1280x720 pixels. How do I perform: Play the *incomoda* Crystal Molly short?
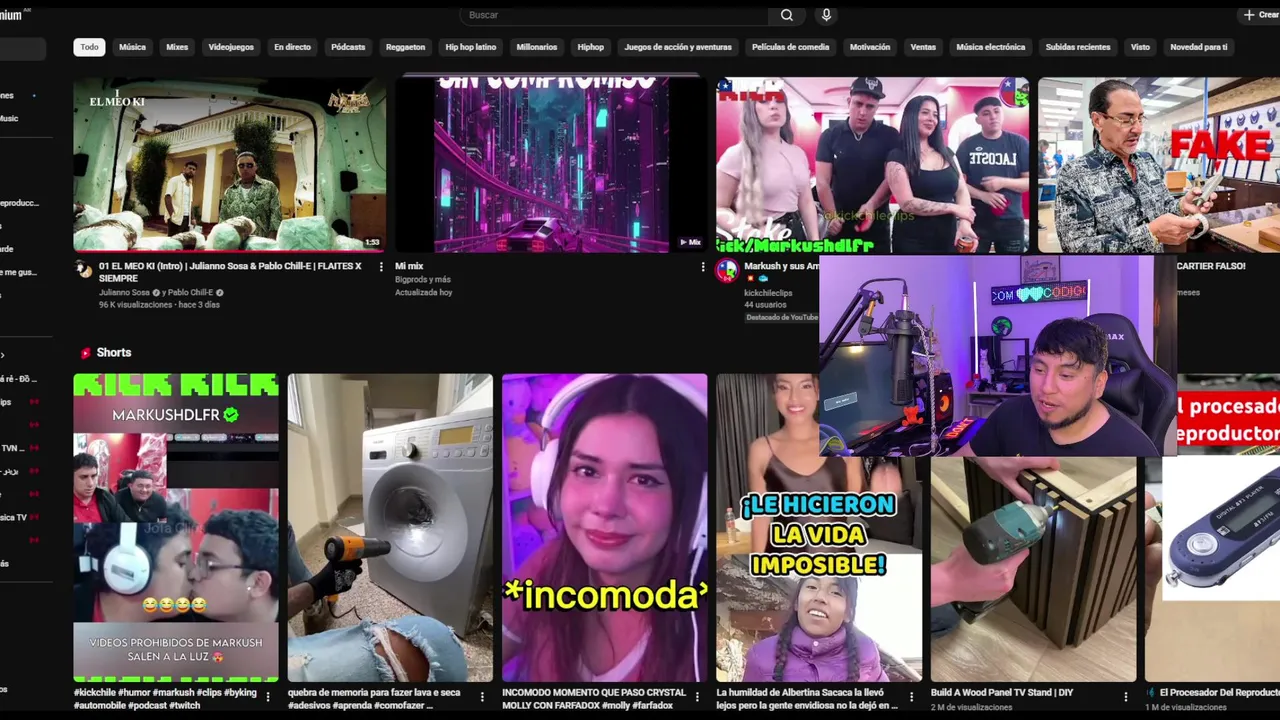pos(604,527)
